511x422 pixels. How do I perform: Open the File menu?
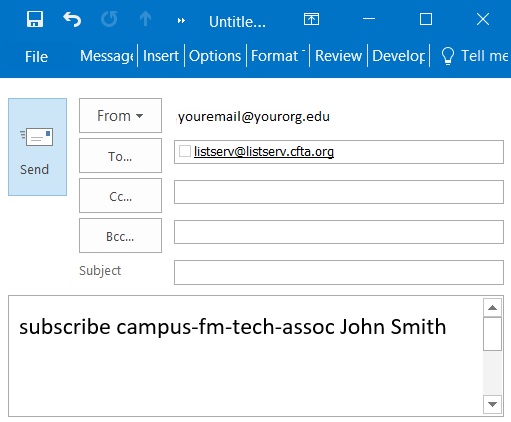tap(36, 56)
